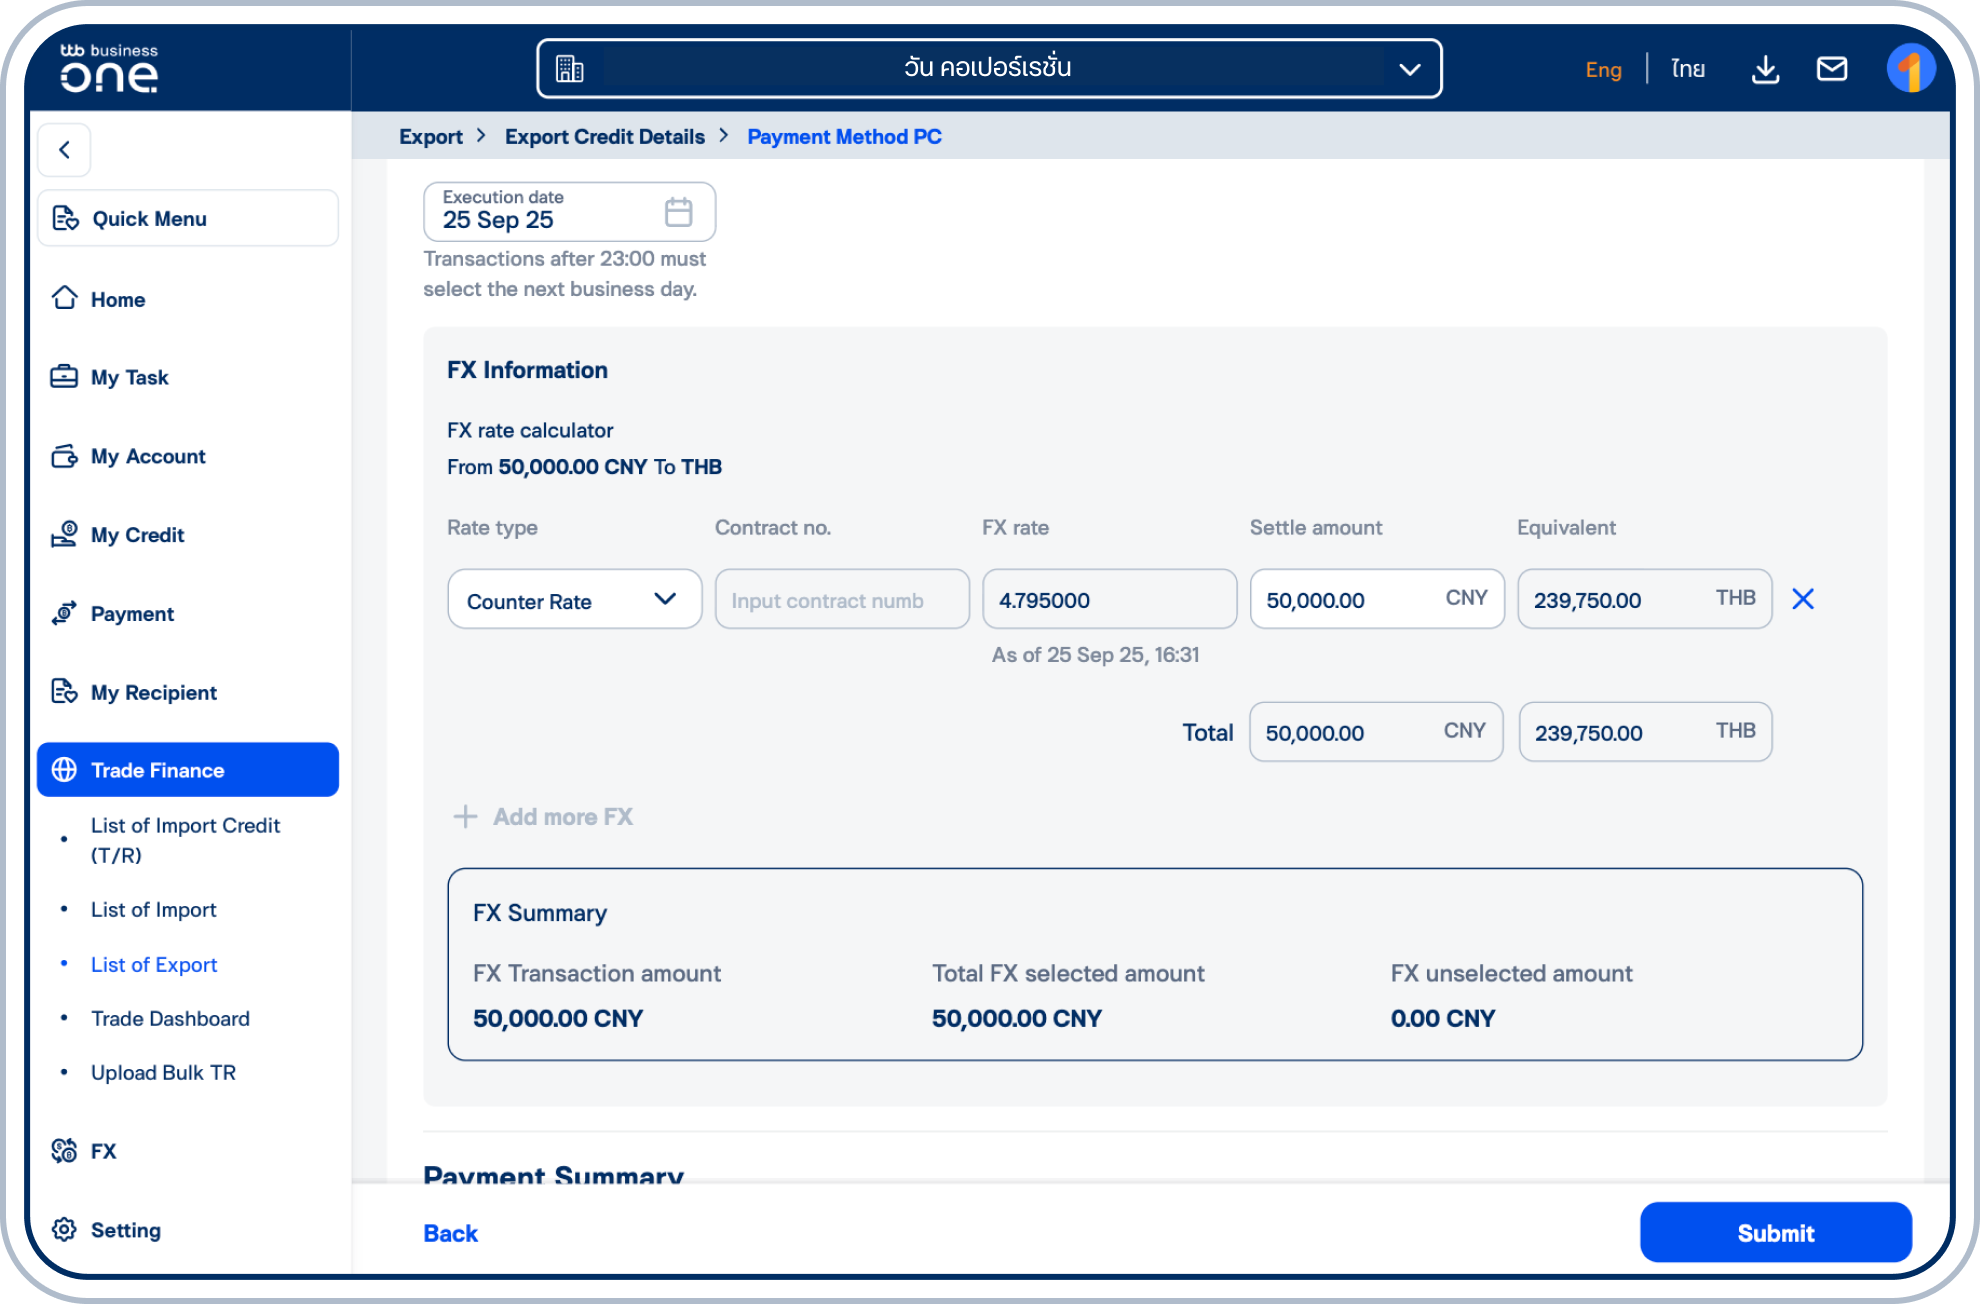Click the download icon in header

pos(1765,69)
